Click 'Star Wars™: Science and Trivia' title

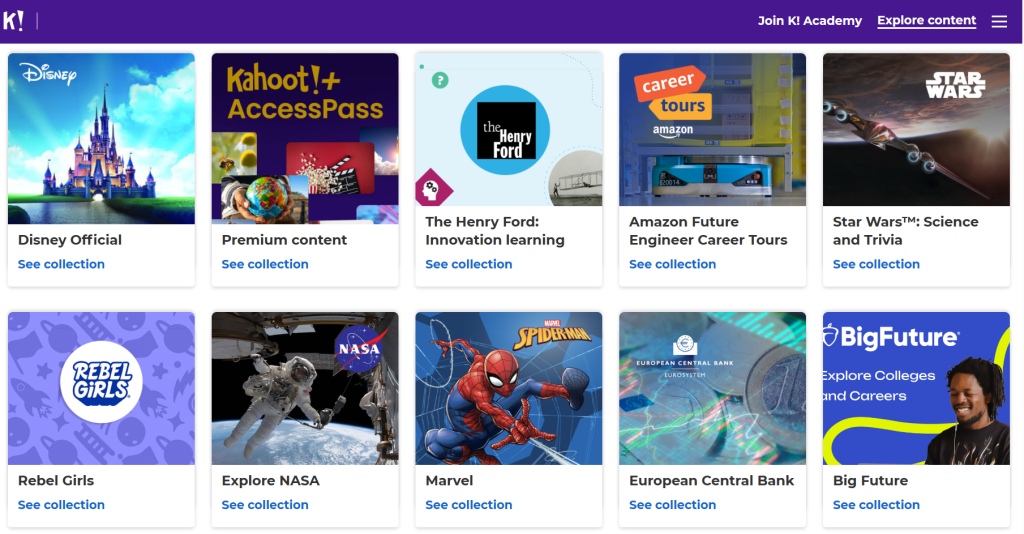[x=906, y=231]
